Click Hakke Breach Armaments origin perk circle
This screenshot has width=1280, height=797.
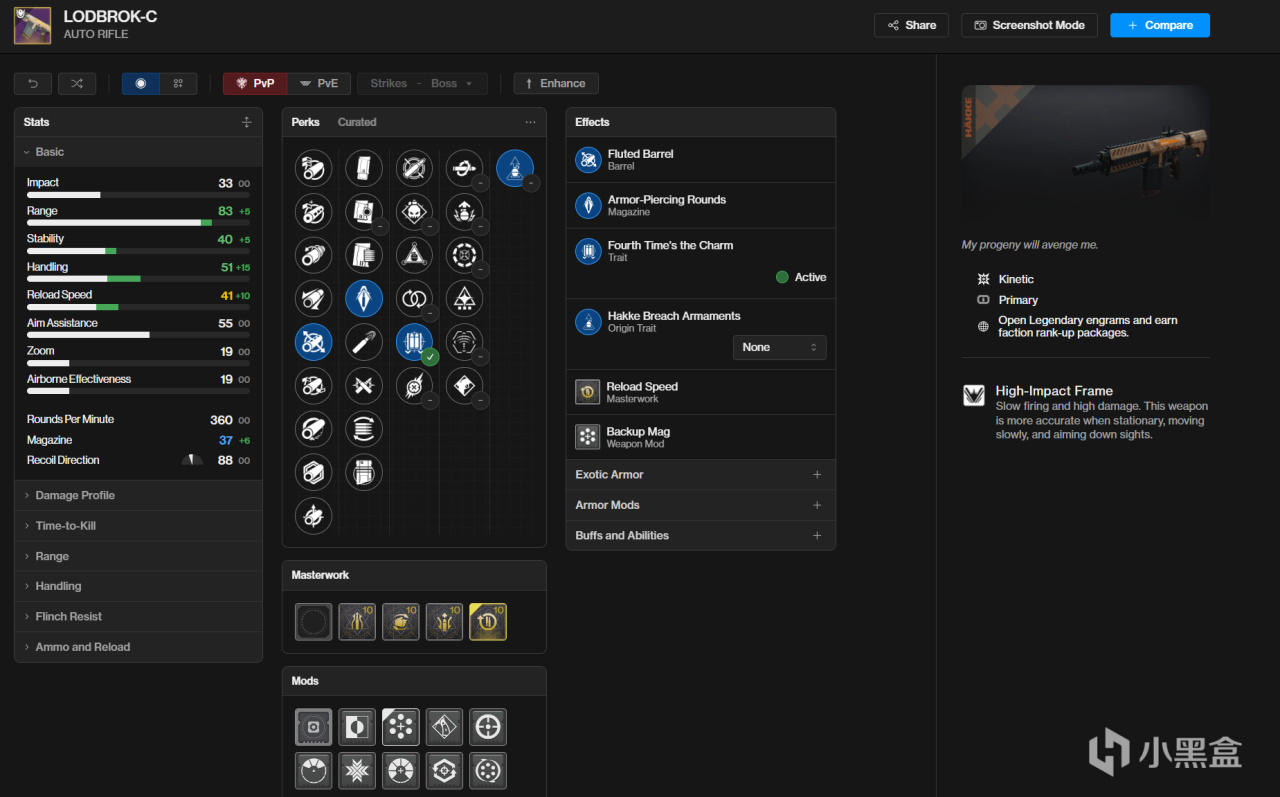coord(515,168)
